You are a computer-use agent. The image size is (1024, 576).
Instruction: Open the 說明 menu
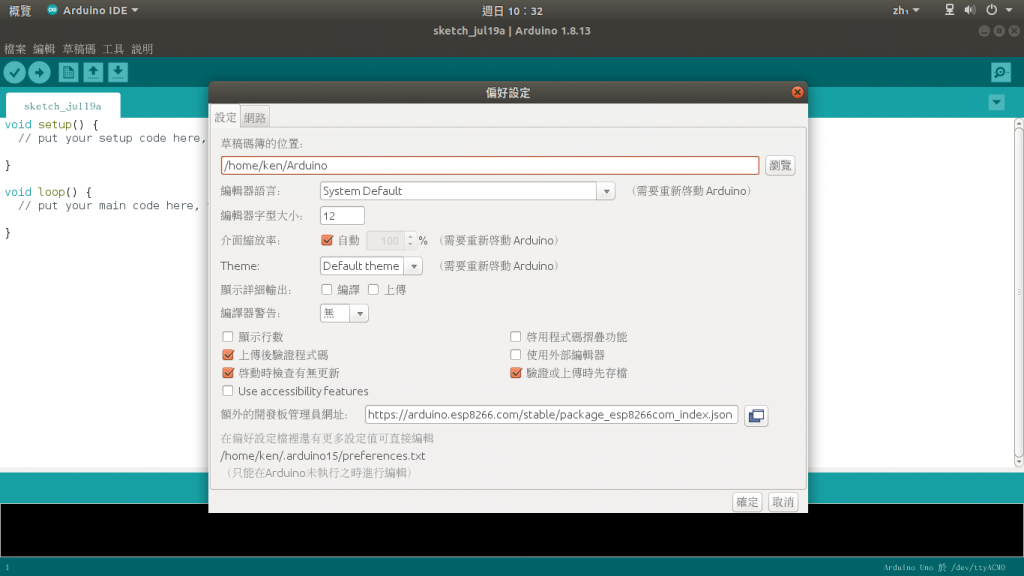[142, 49]
